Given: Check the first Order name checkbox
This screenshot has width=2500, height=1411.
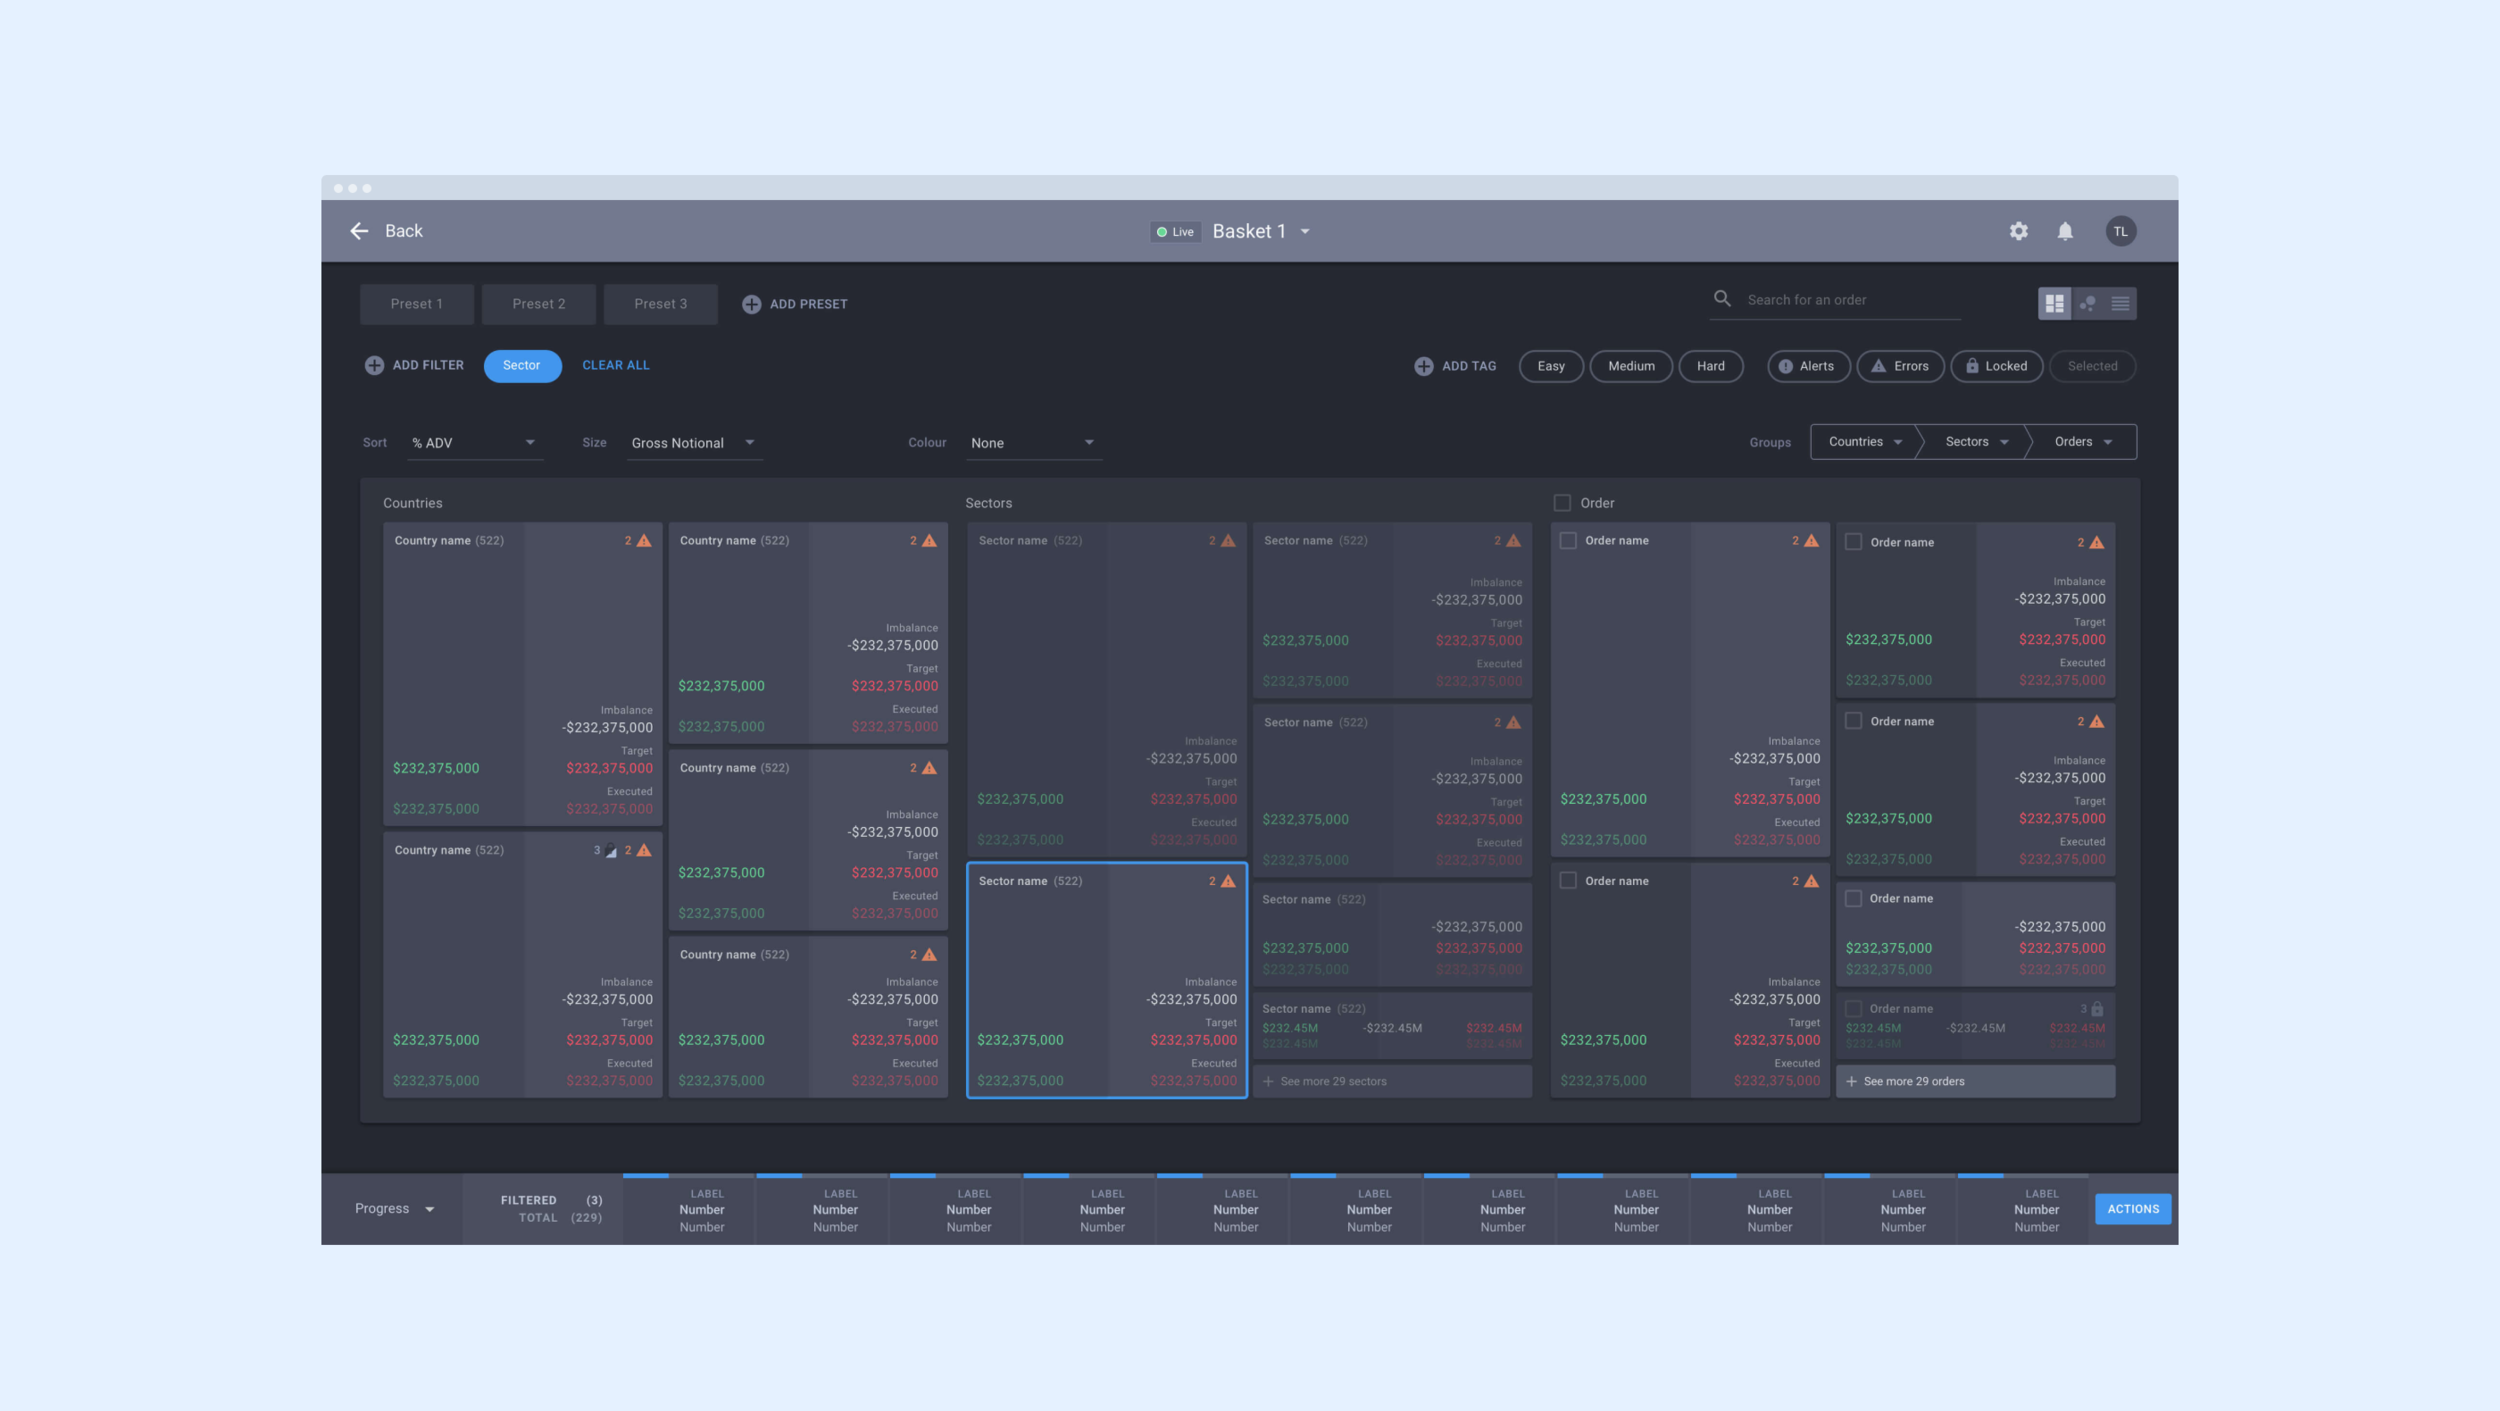Looking at the screenshot, I should pyautogui.click(x=1568, y=541).
